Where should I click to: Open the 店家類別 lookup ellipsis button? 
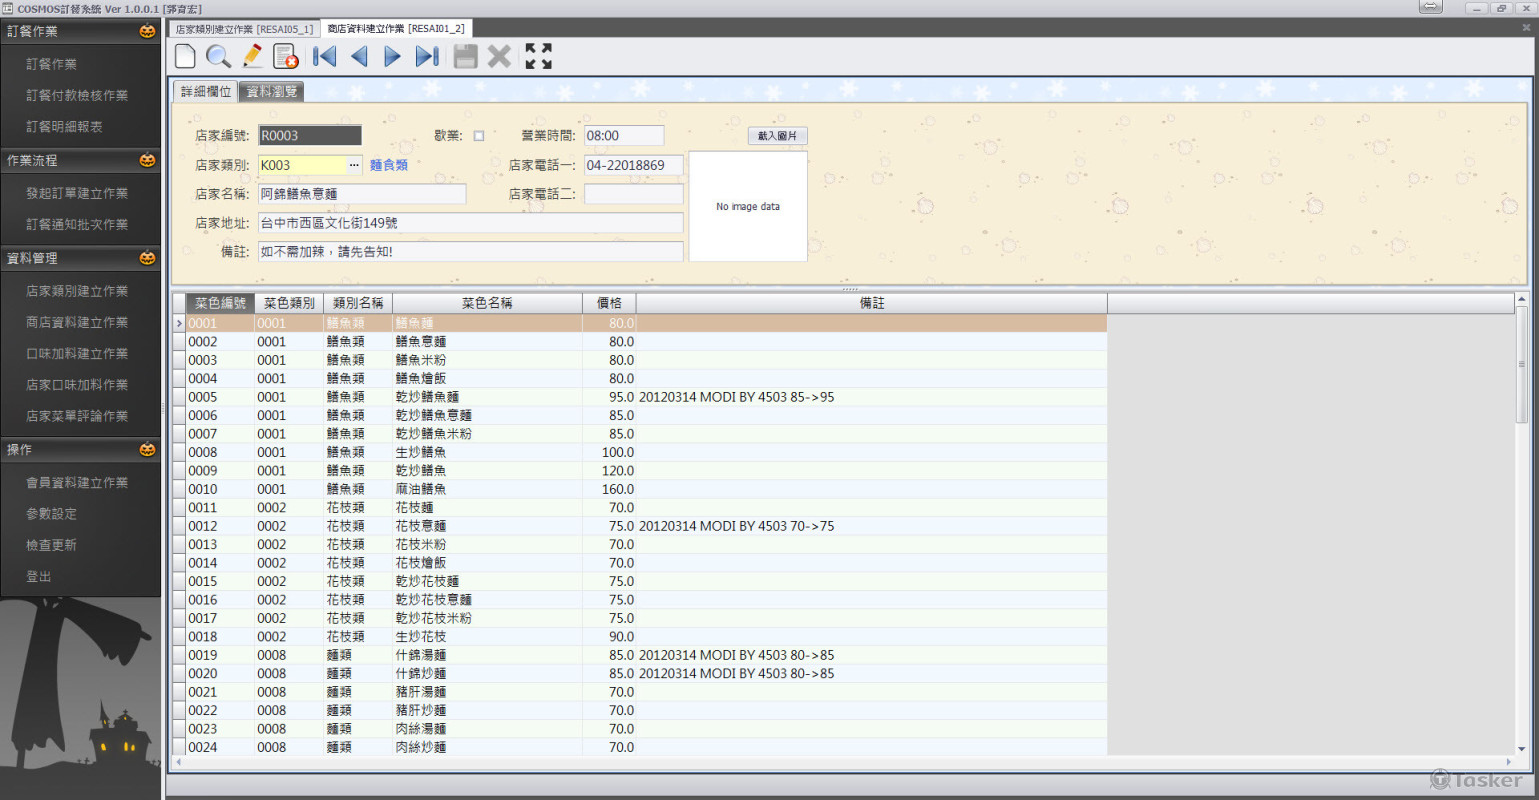pos(354,165)
